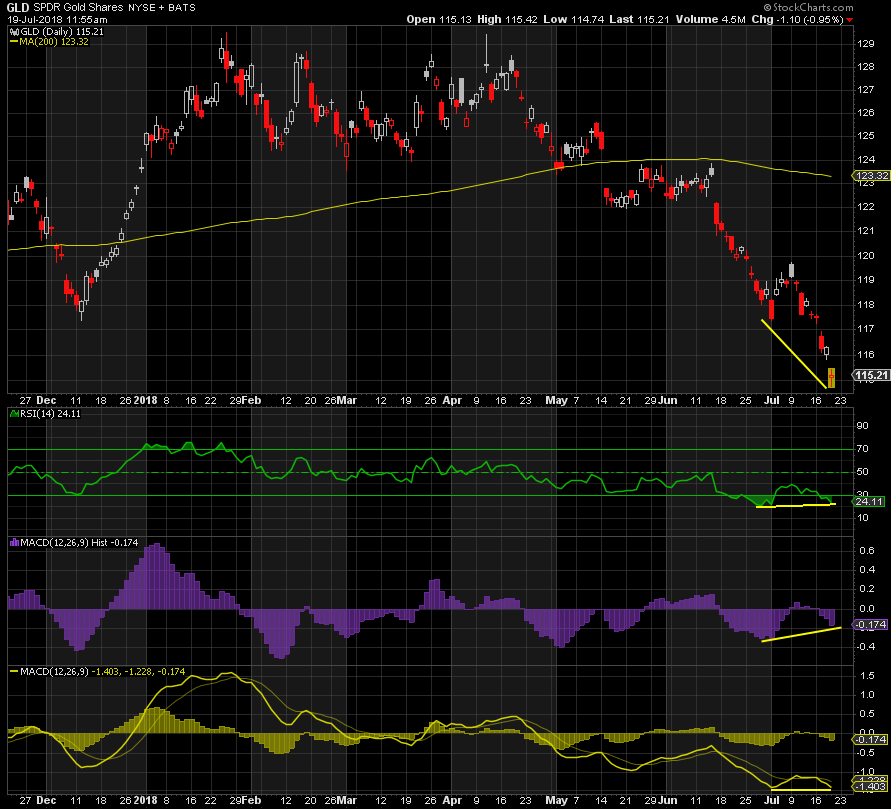Click the candlestick legend icon beside GLD (Daily)
Viewport: 892px width, 812px height.
[x=14, y=32]
